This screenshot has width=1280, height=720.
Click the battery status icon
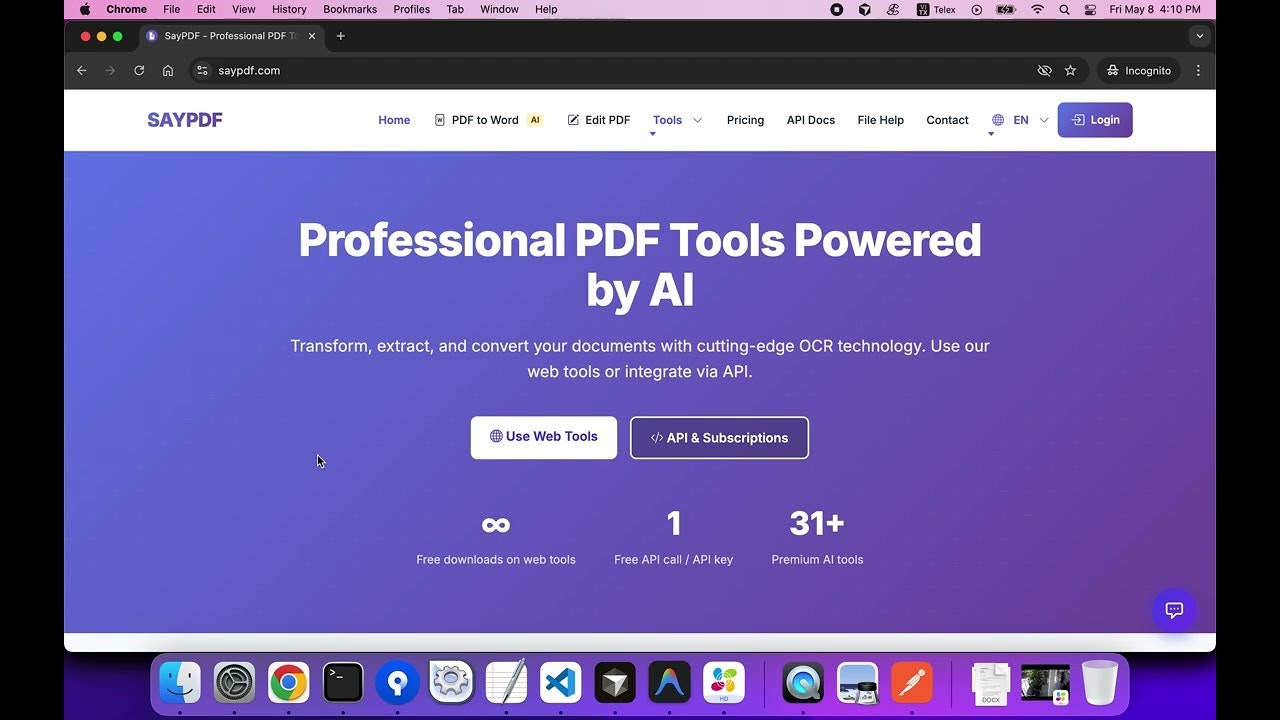1006,9
